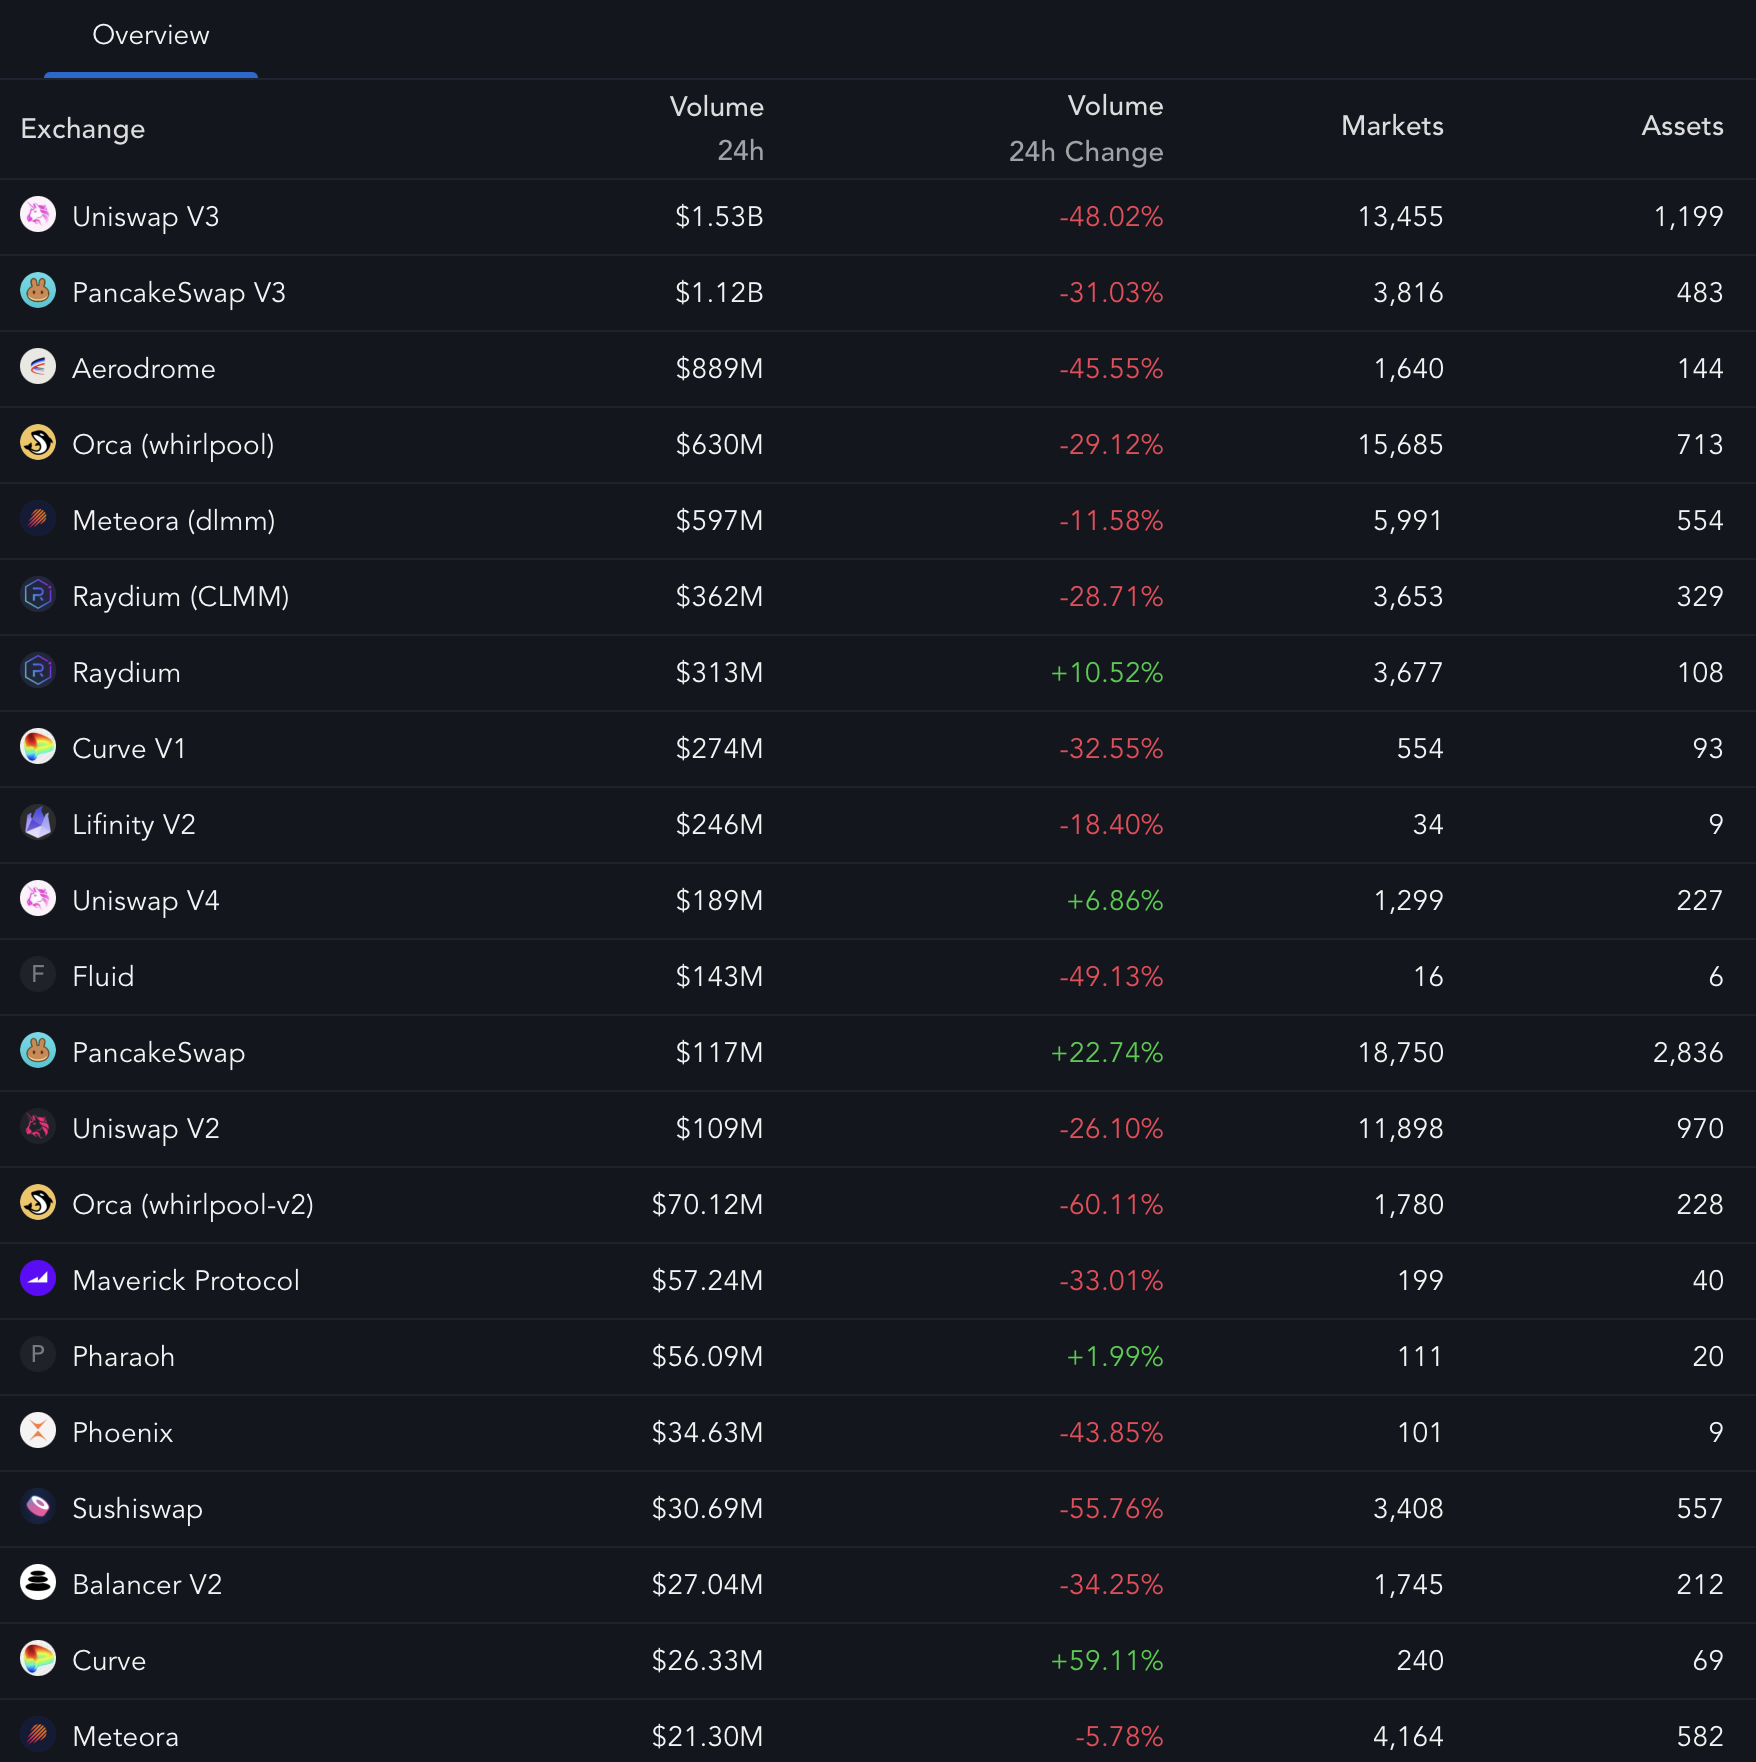Image resolution: width=1756 pixels, height=1762 pixels.
Task: Sort table by Volume 24h header
Action: click(716, 128)
